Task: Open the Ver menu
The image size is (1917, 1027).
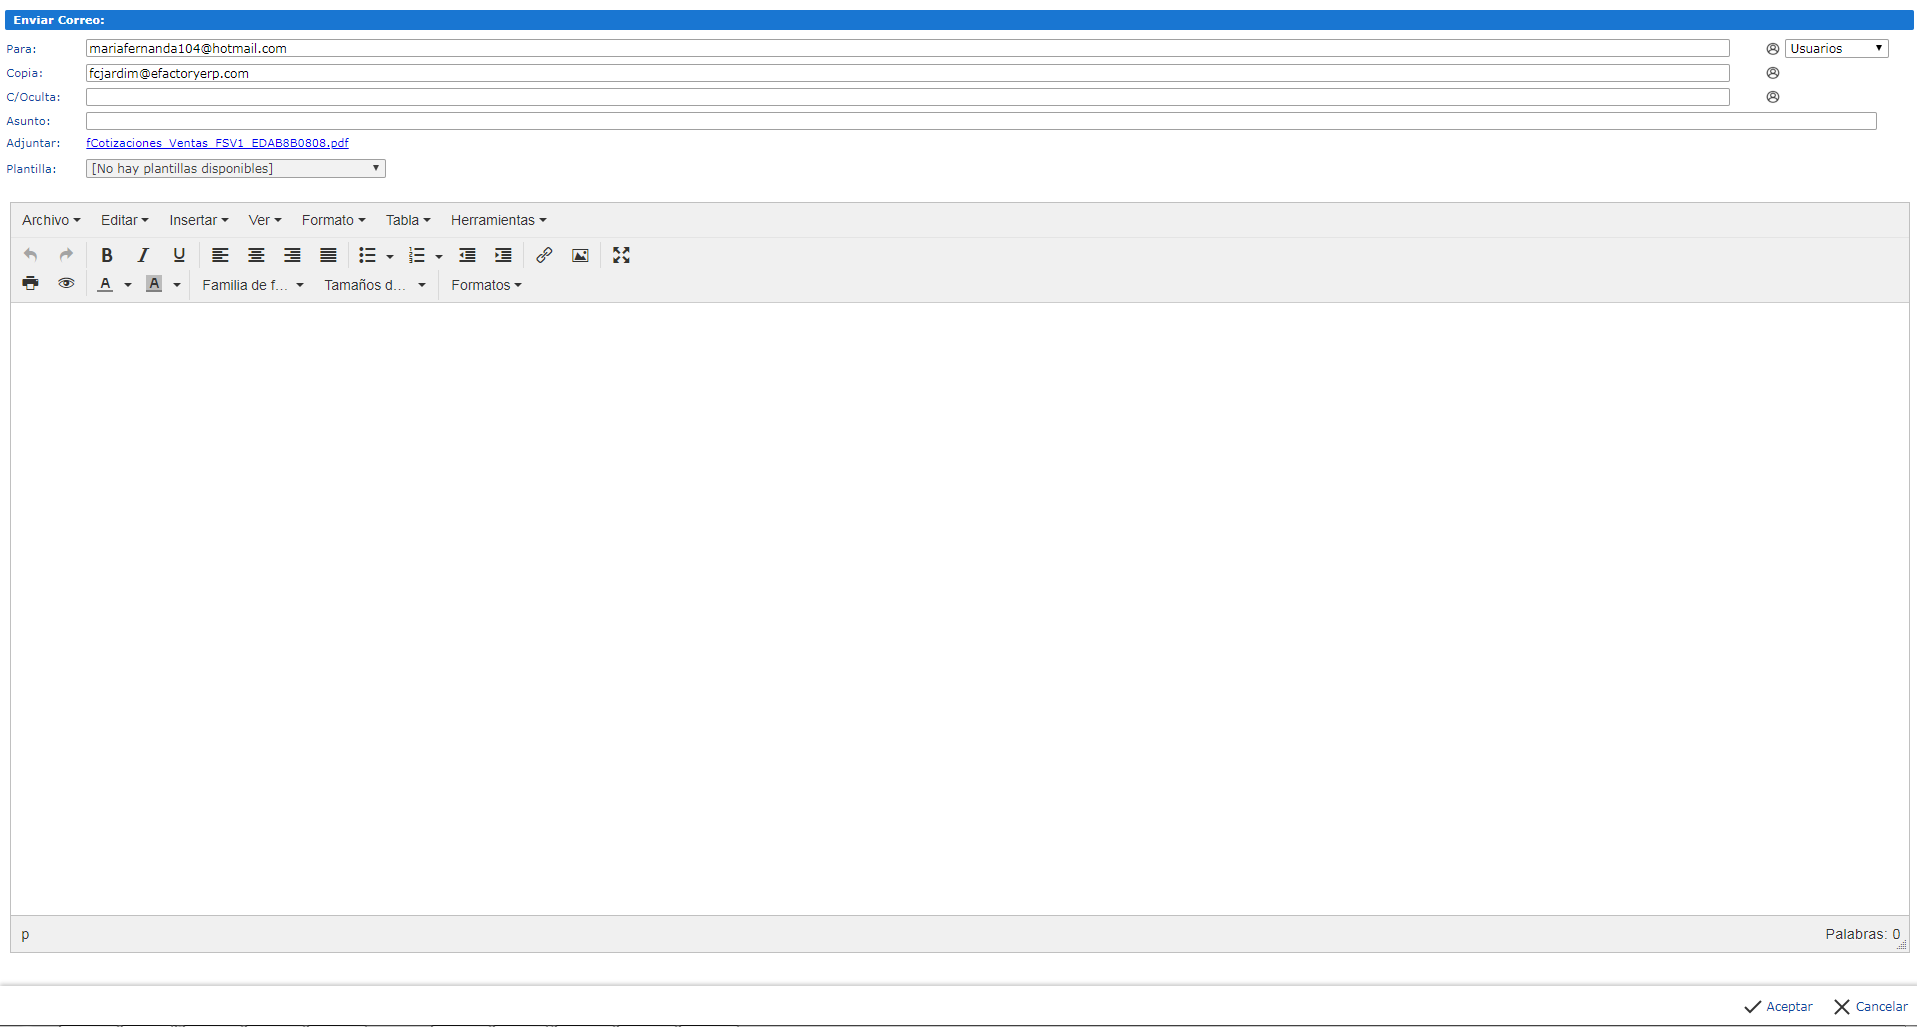Action: point(265,220)
